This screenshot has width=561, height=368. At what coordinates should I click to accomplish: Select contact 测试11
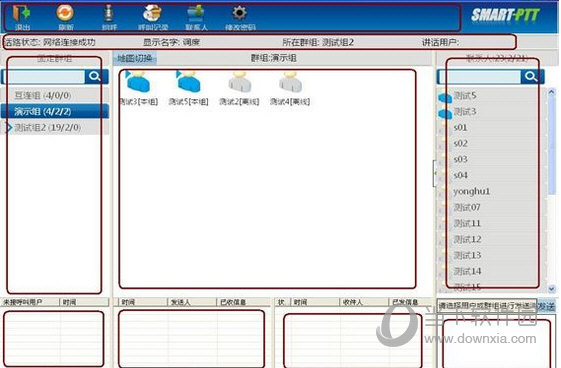(x=492, y=224)
